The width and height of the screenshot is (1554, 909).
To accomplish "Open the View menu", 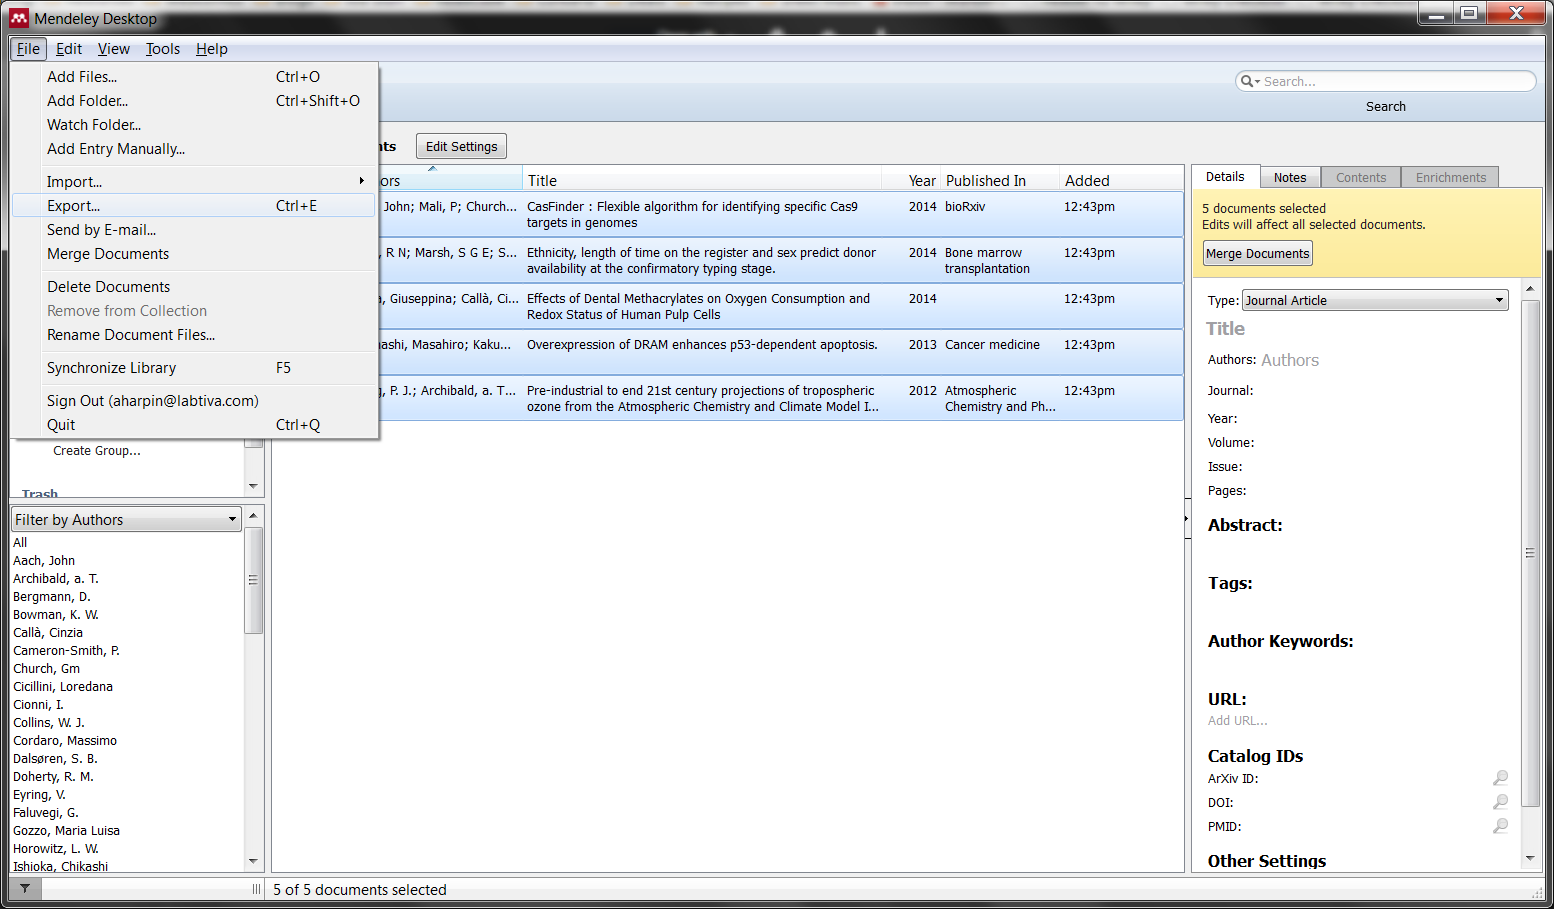I will (114, 49).
